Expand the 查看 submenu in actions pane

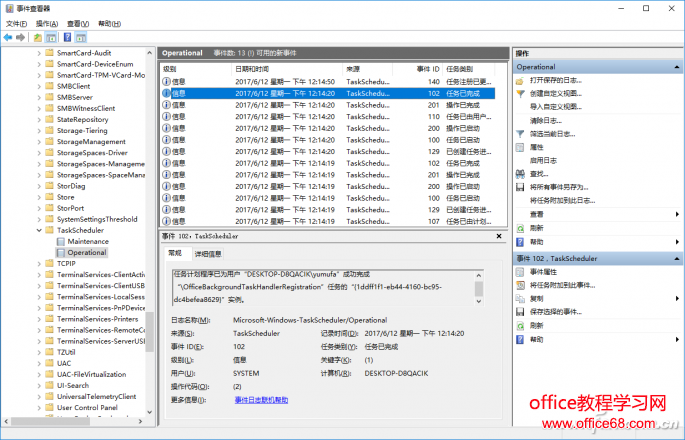(676, 214)
